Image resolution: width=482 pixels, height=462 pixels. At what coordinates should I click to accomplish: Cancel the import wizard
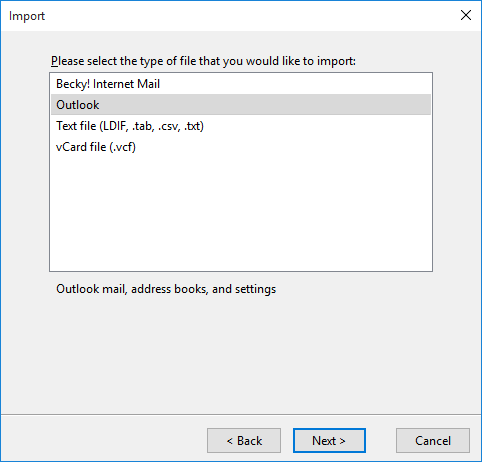(433, 441)
